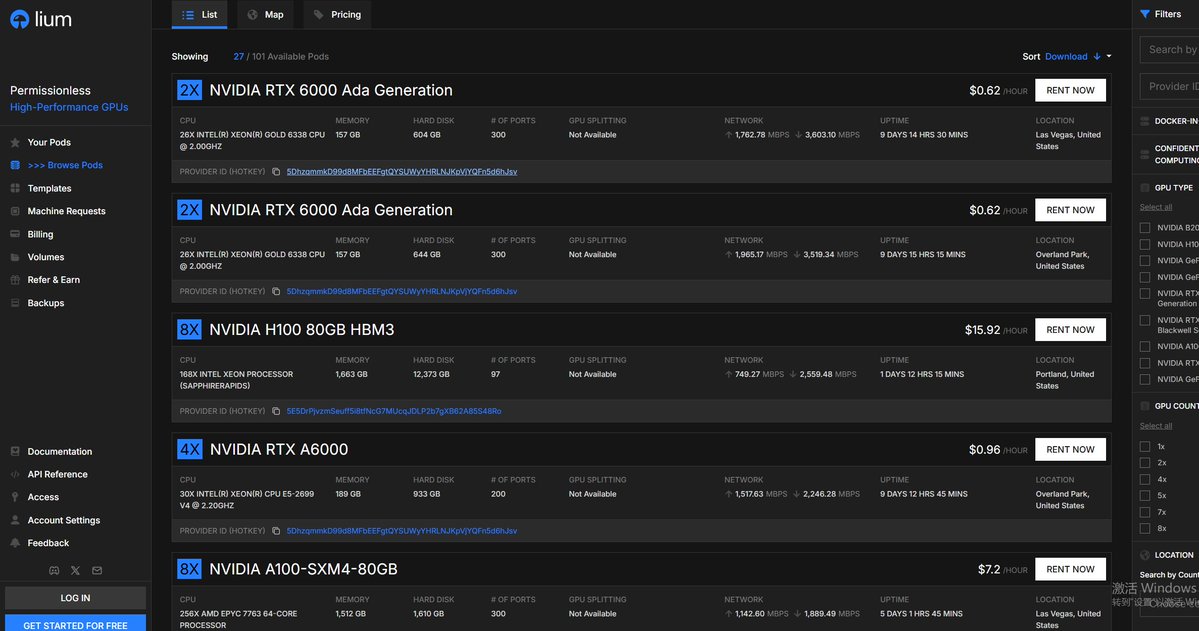Image resolution: width=1199 pixels, height=631 pixels.
Task: Click the LOG IN button
Action: click(x=75, y=598)
